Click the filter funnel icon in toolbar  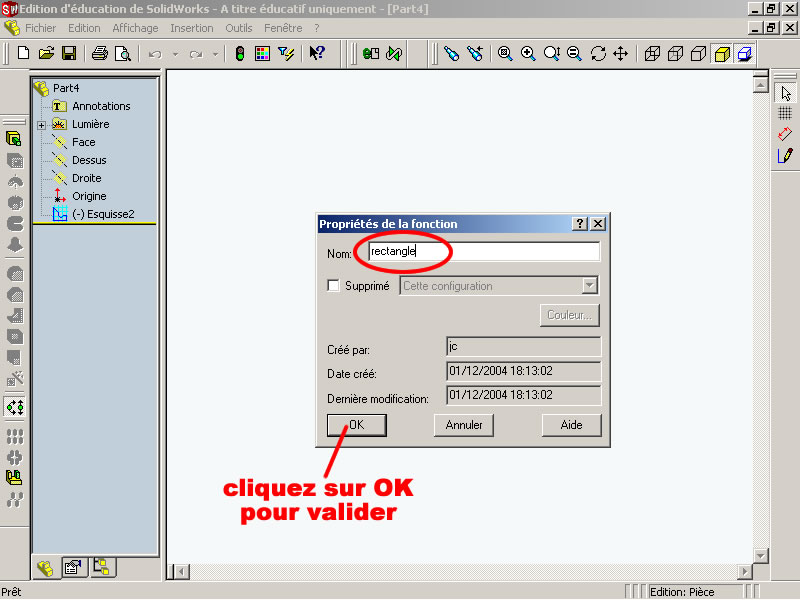tap(286, 53)
